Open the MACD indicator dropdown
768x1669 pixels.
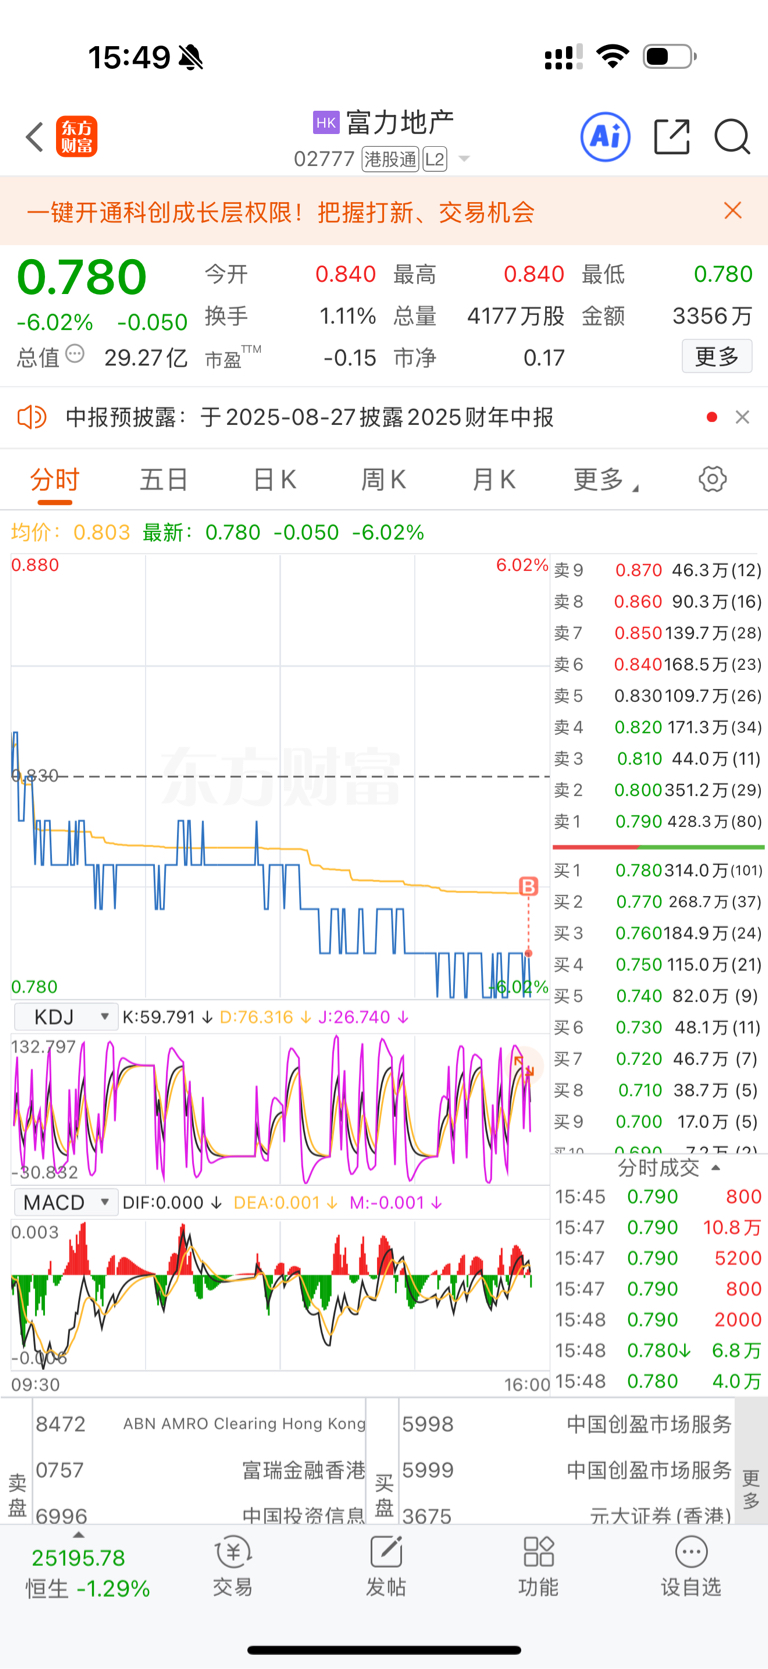tap(65, 1202)
